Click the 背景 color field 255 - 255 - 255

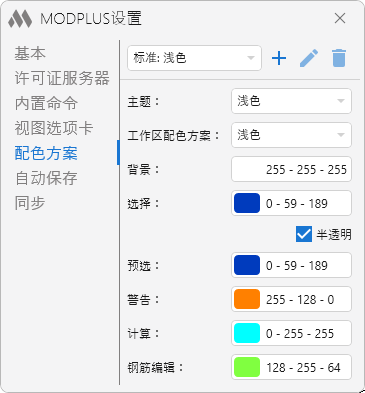(x=291, y=169)
